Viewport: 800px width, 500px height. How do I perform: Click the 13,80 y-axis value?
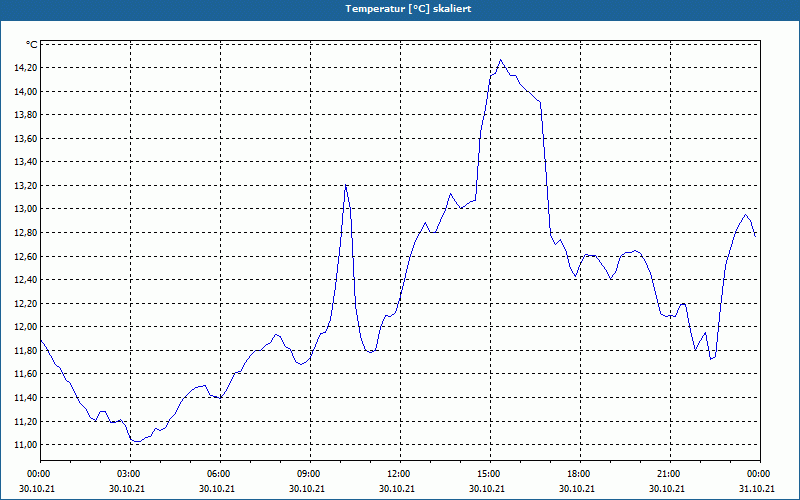27,115
